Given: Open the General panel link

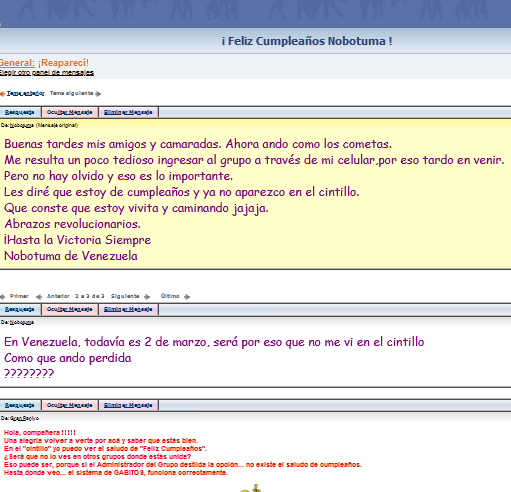Looking at the screenshot, I should click(x=17, y=63).
